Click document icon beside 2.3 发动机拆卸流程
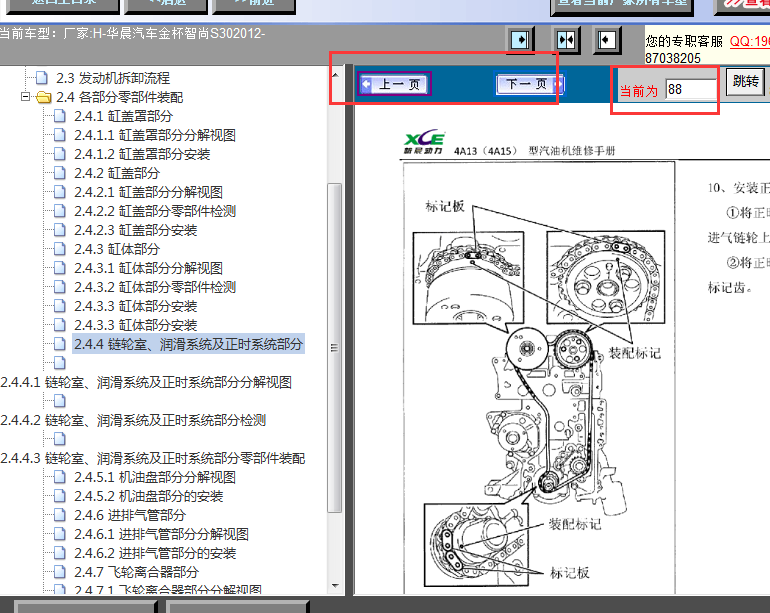Screen dimensions: 770x613 click(42, 78)
